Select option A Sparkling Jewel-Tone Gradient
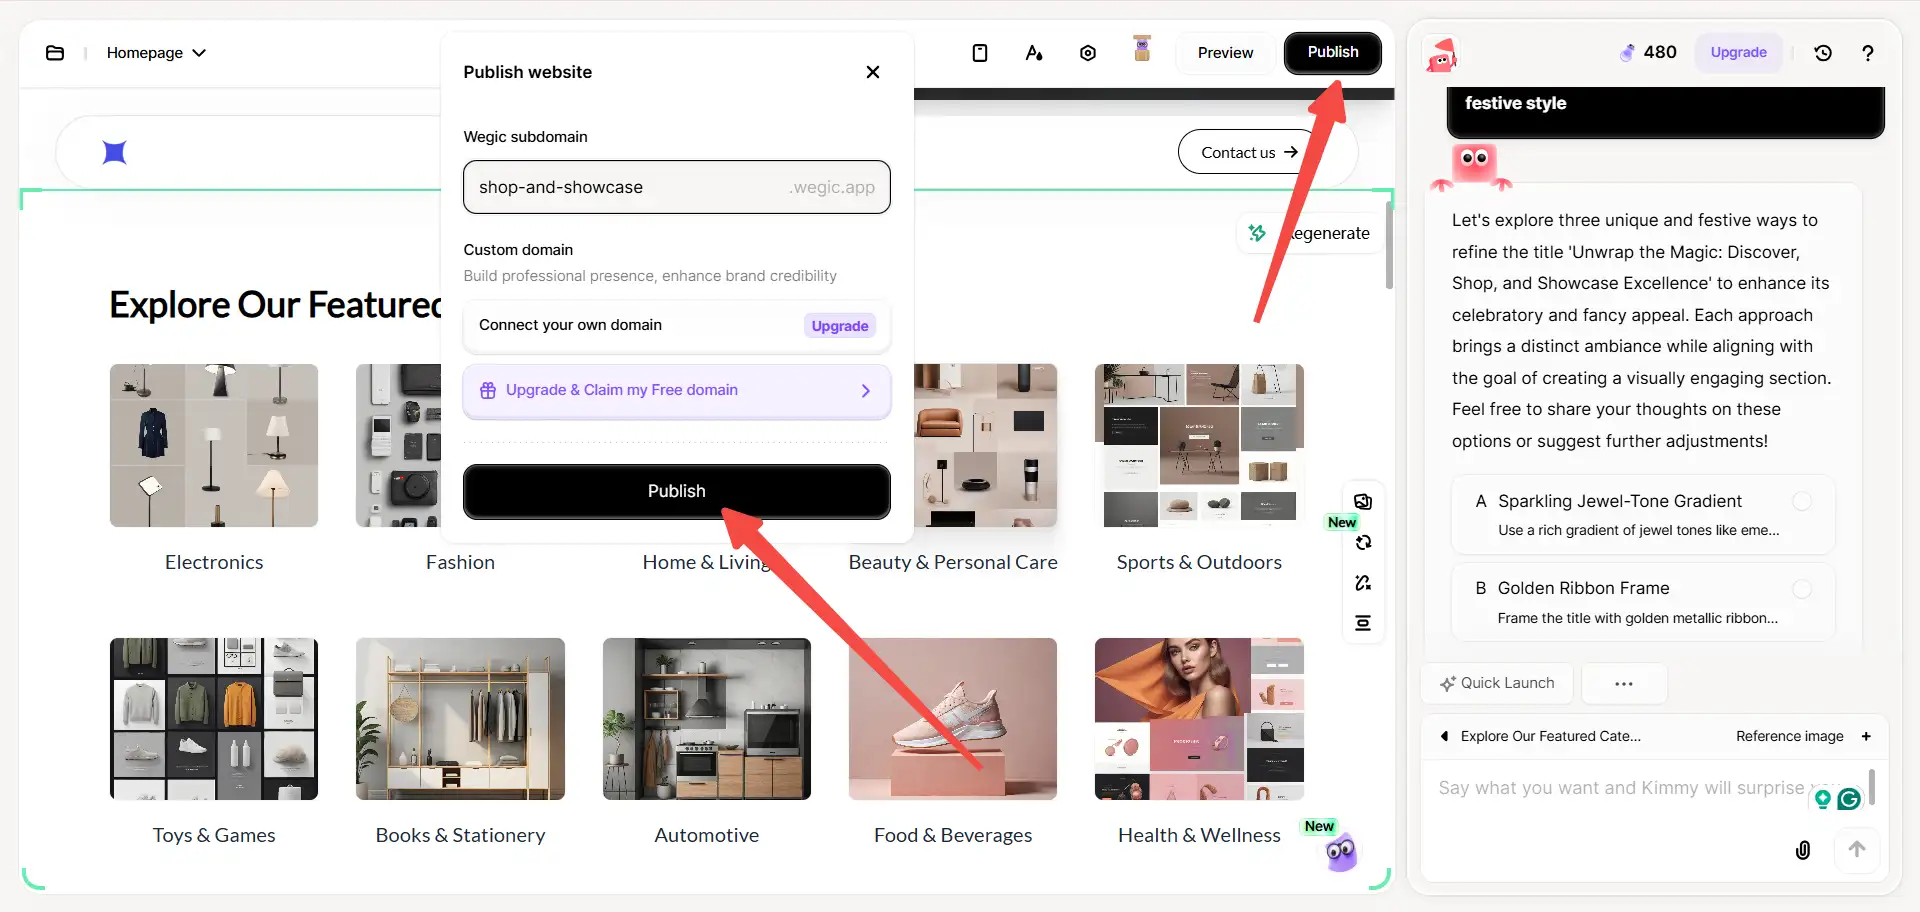Screen dimensions: 1920x912 click(x=1642, y=514)
